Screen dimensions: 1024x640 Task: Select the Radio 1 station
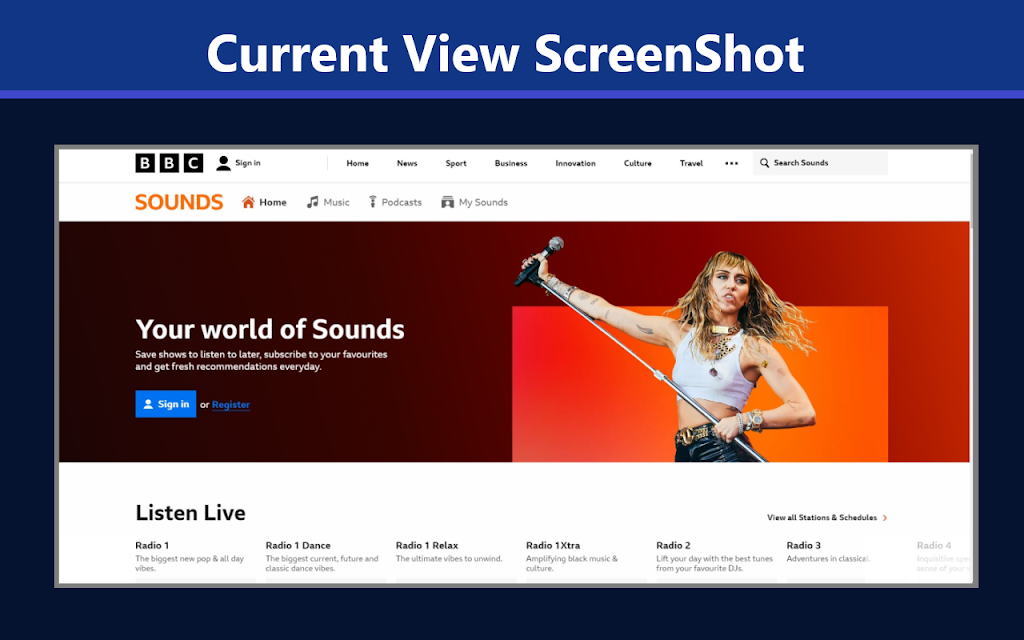pyautogui.click(x=152, y=545)
